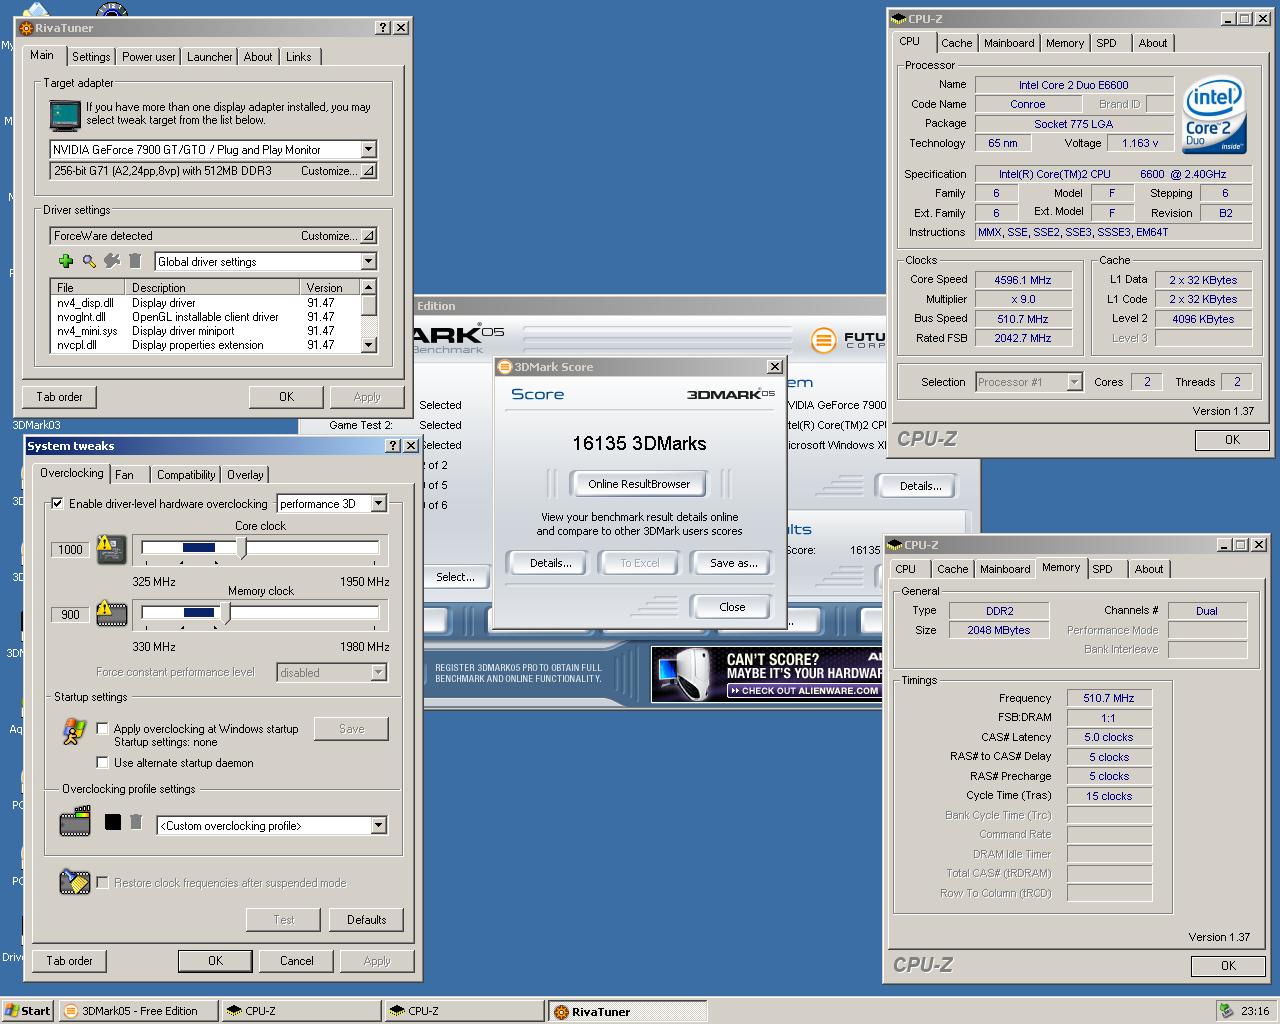The width and height of the screenshot is (1280, 1024).
Task: Check Use alternate startup daemon
Action: click(103, 763)
